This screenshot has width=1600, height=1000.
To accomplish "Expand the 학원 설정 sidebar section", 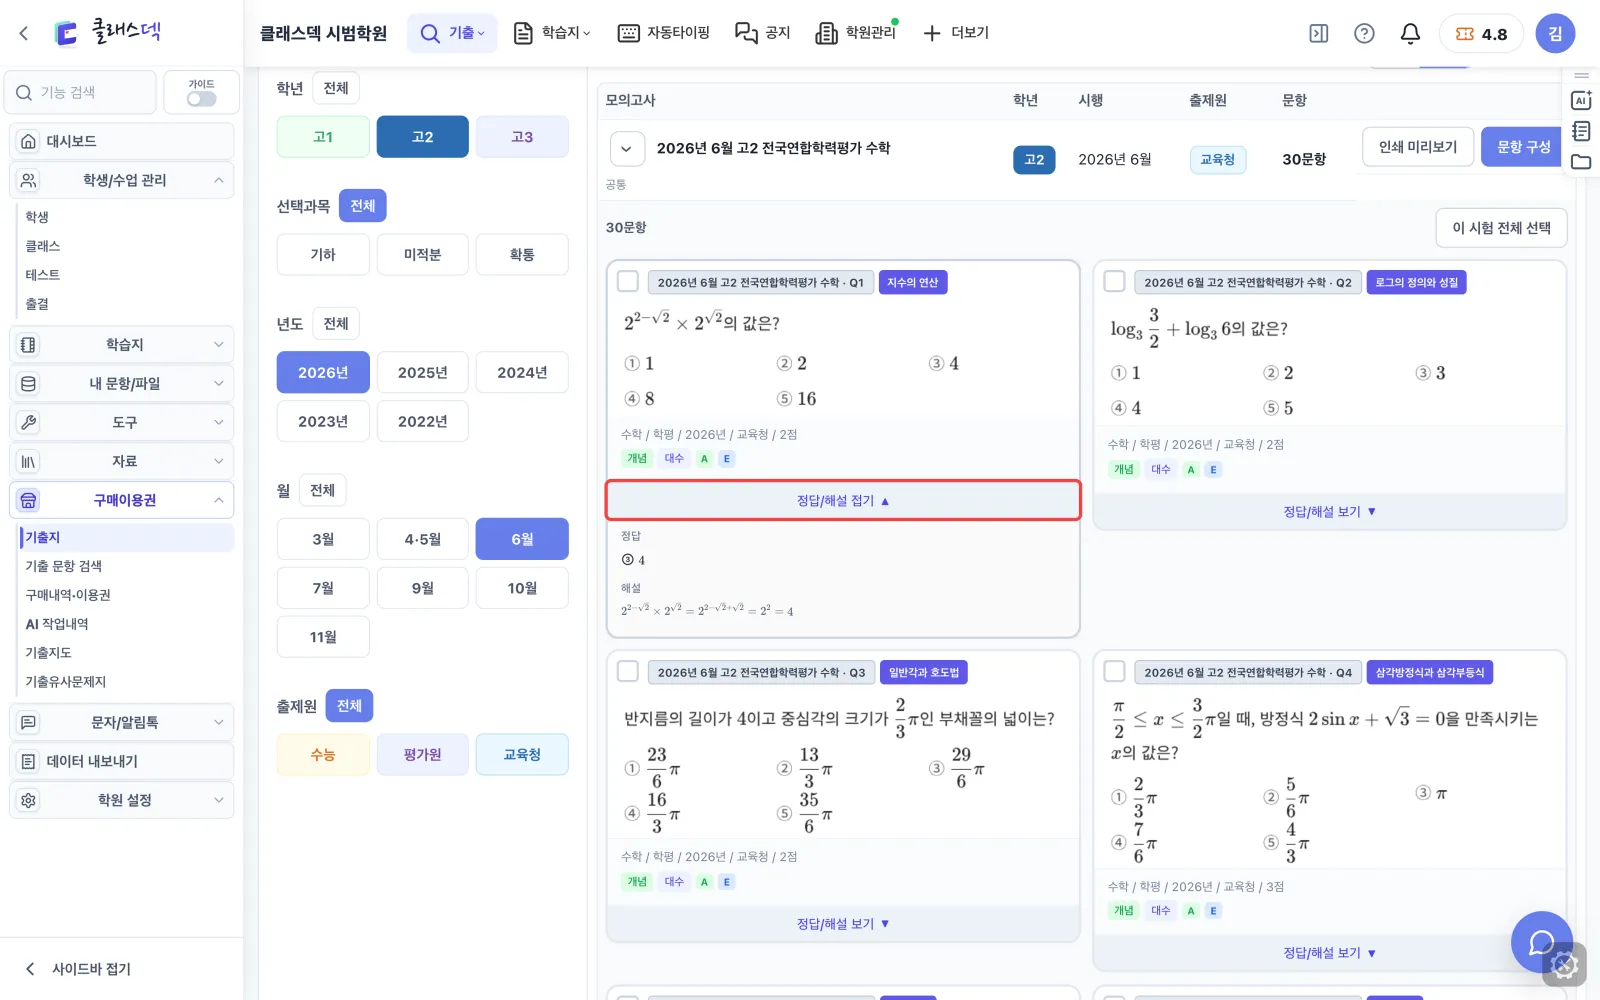I will (121, 800).
